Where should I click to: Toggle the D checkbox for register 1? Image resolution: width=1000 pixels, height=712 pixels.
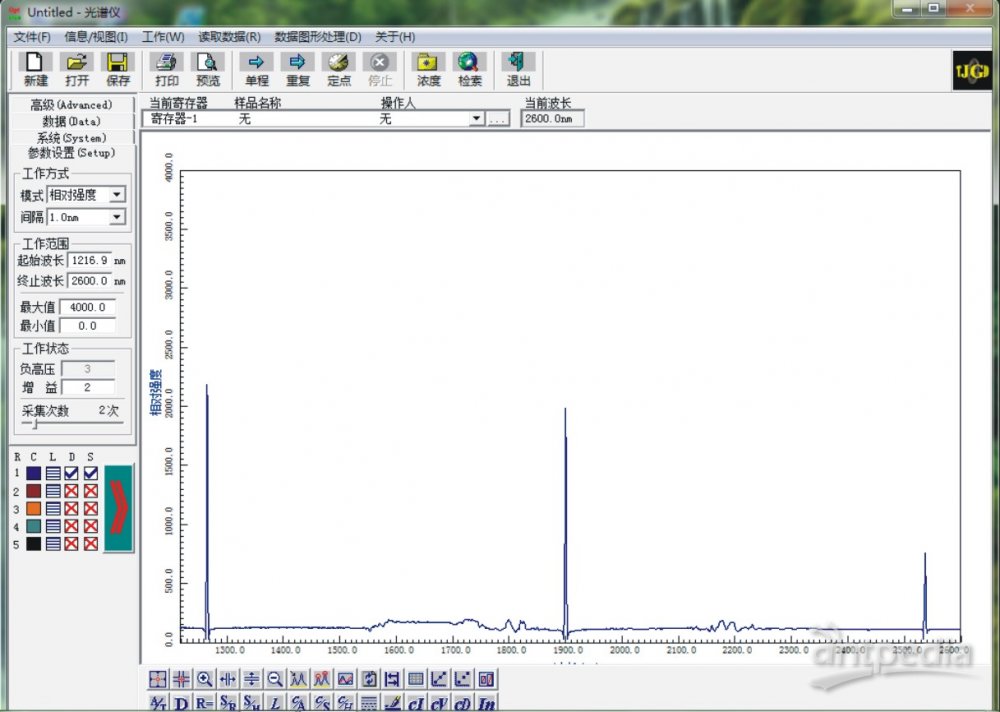(x=71, y=474)
